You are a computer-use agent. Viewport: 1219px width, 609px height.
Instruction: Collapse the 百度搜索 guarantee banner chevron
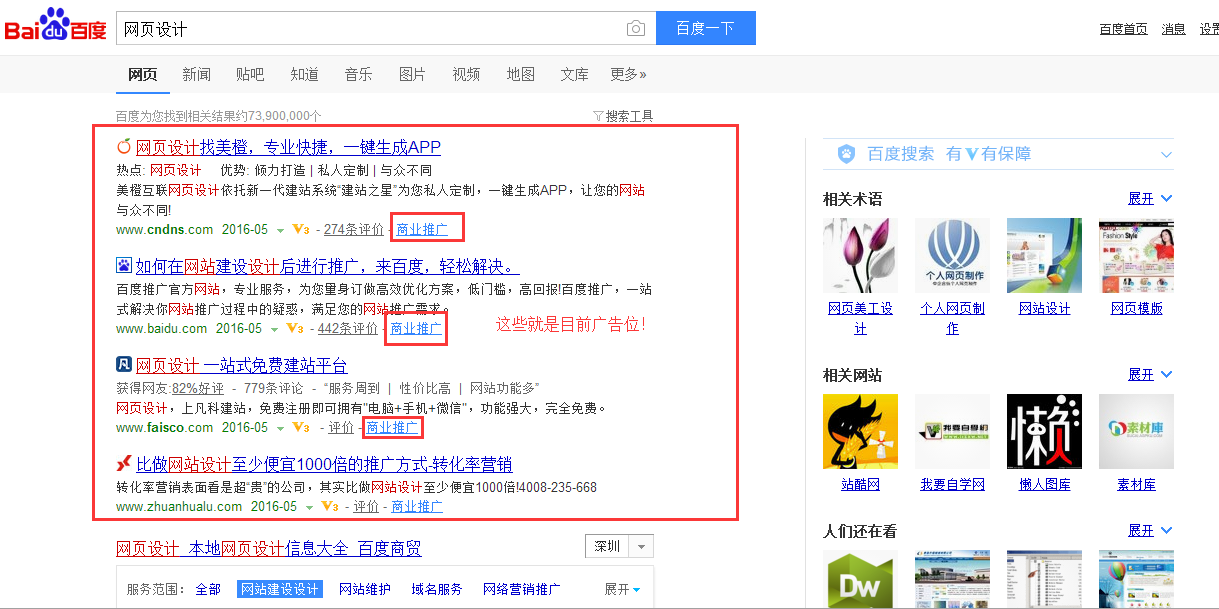1166,155
